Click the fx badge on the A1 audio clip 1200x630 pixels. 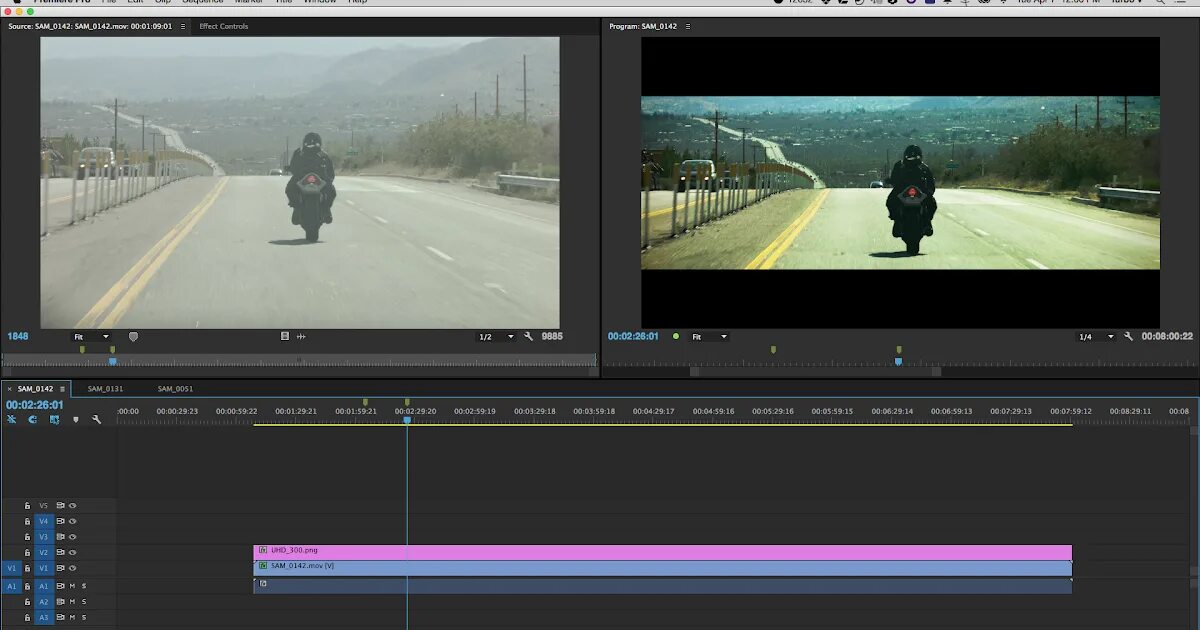pos(263,583)
